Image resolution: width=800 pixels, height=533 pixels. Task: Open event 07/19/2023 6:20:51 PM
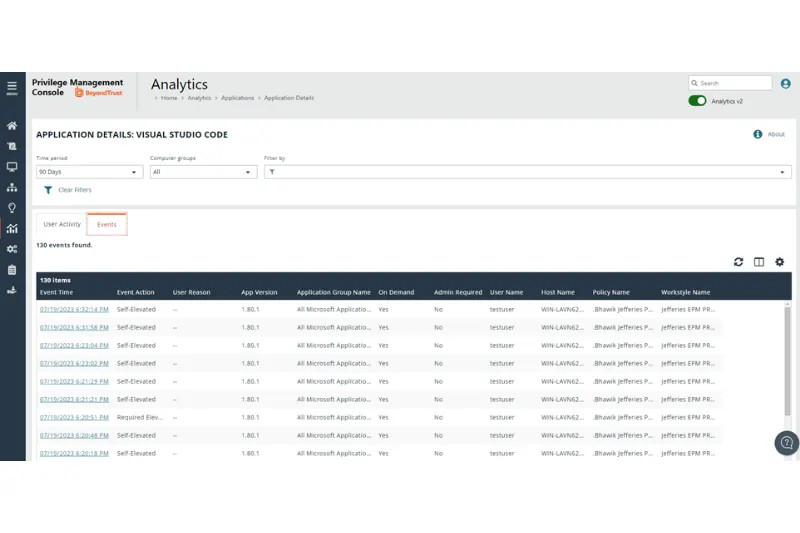point(74,417)
